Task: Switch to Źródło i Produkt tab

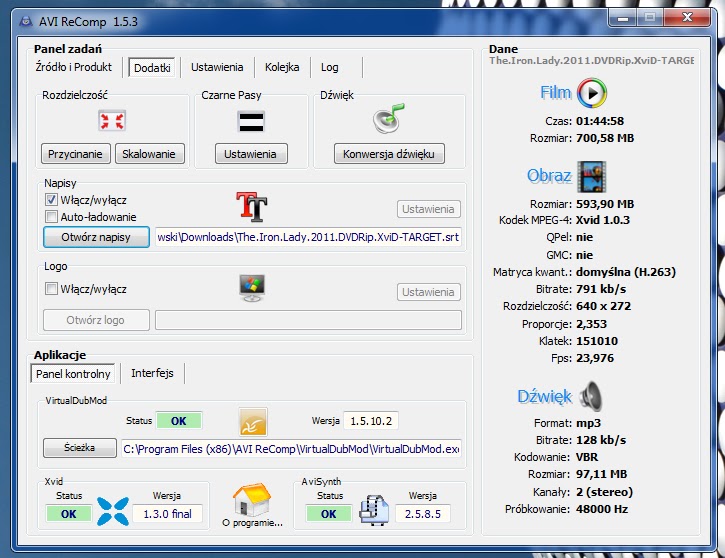Action: pyautogui.click(x=74, y=67)
